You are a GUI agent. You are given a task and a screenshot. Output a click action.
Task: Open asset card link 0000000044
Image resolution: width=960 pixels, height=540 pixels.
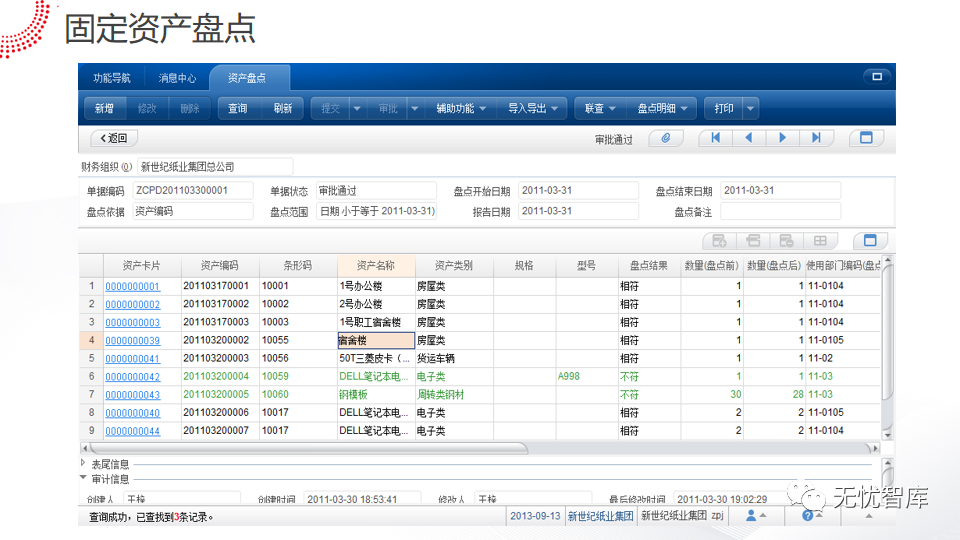pos(132,431)
